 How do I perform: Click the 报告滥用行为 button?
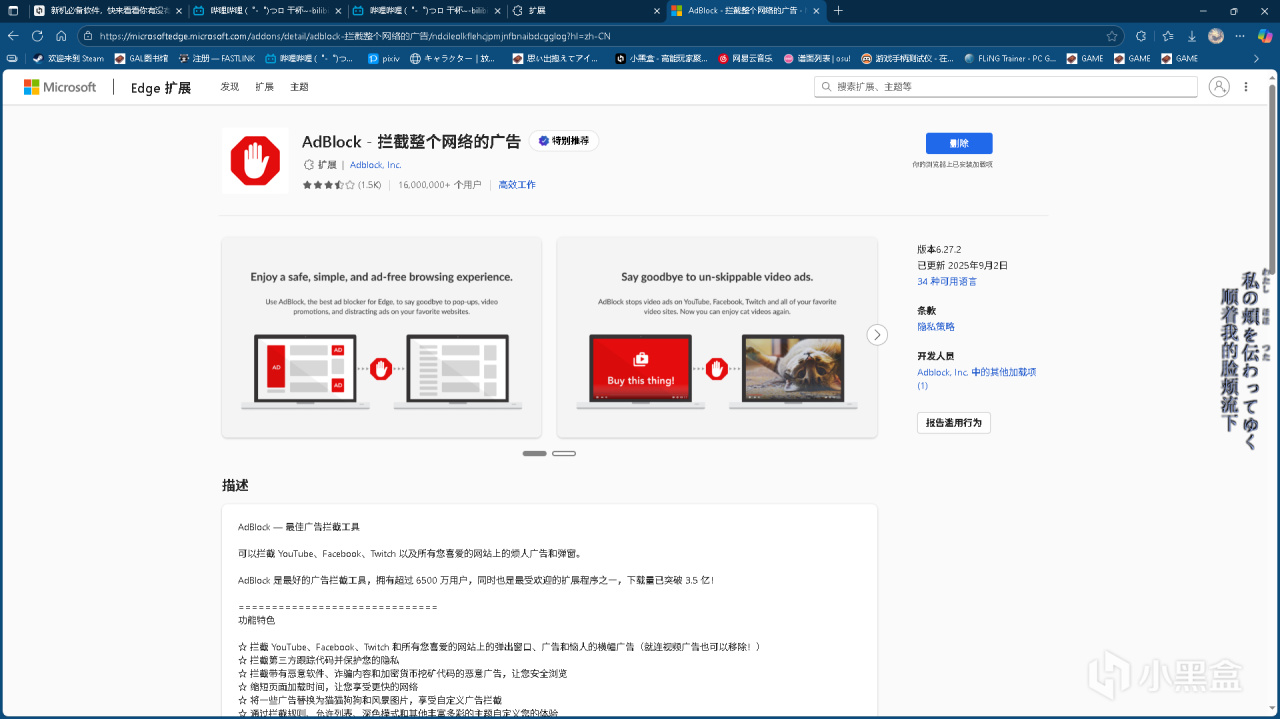pos(953,423)
